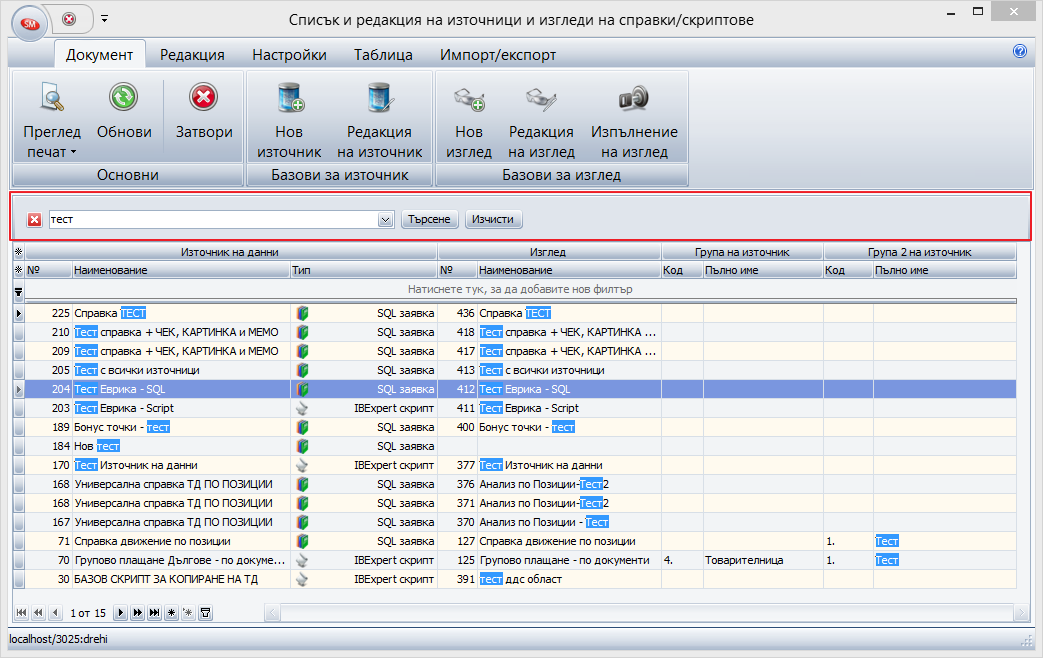Click the Група 2 на източник band header
The height and width of the screenshot is (658, 1043).
point(920,252)
